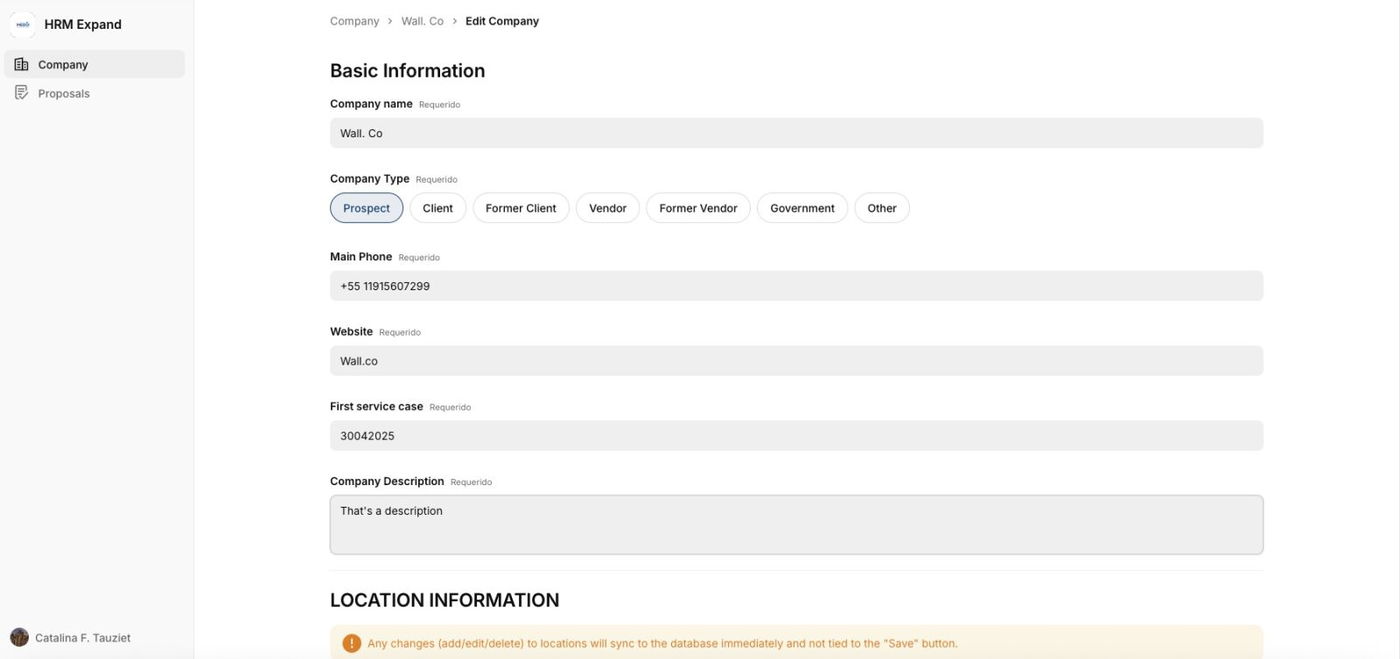Pick the Former Vendor type option
The width and height of the screenshot is (1400, 659).
click(x=698, y=208)
